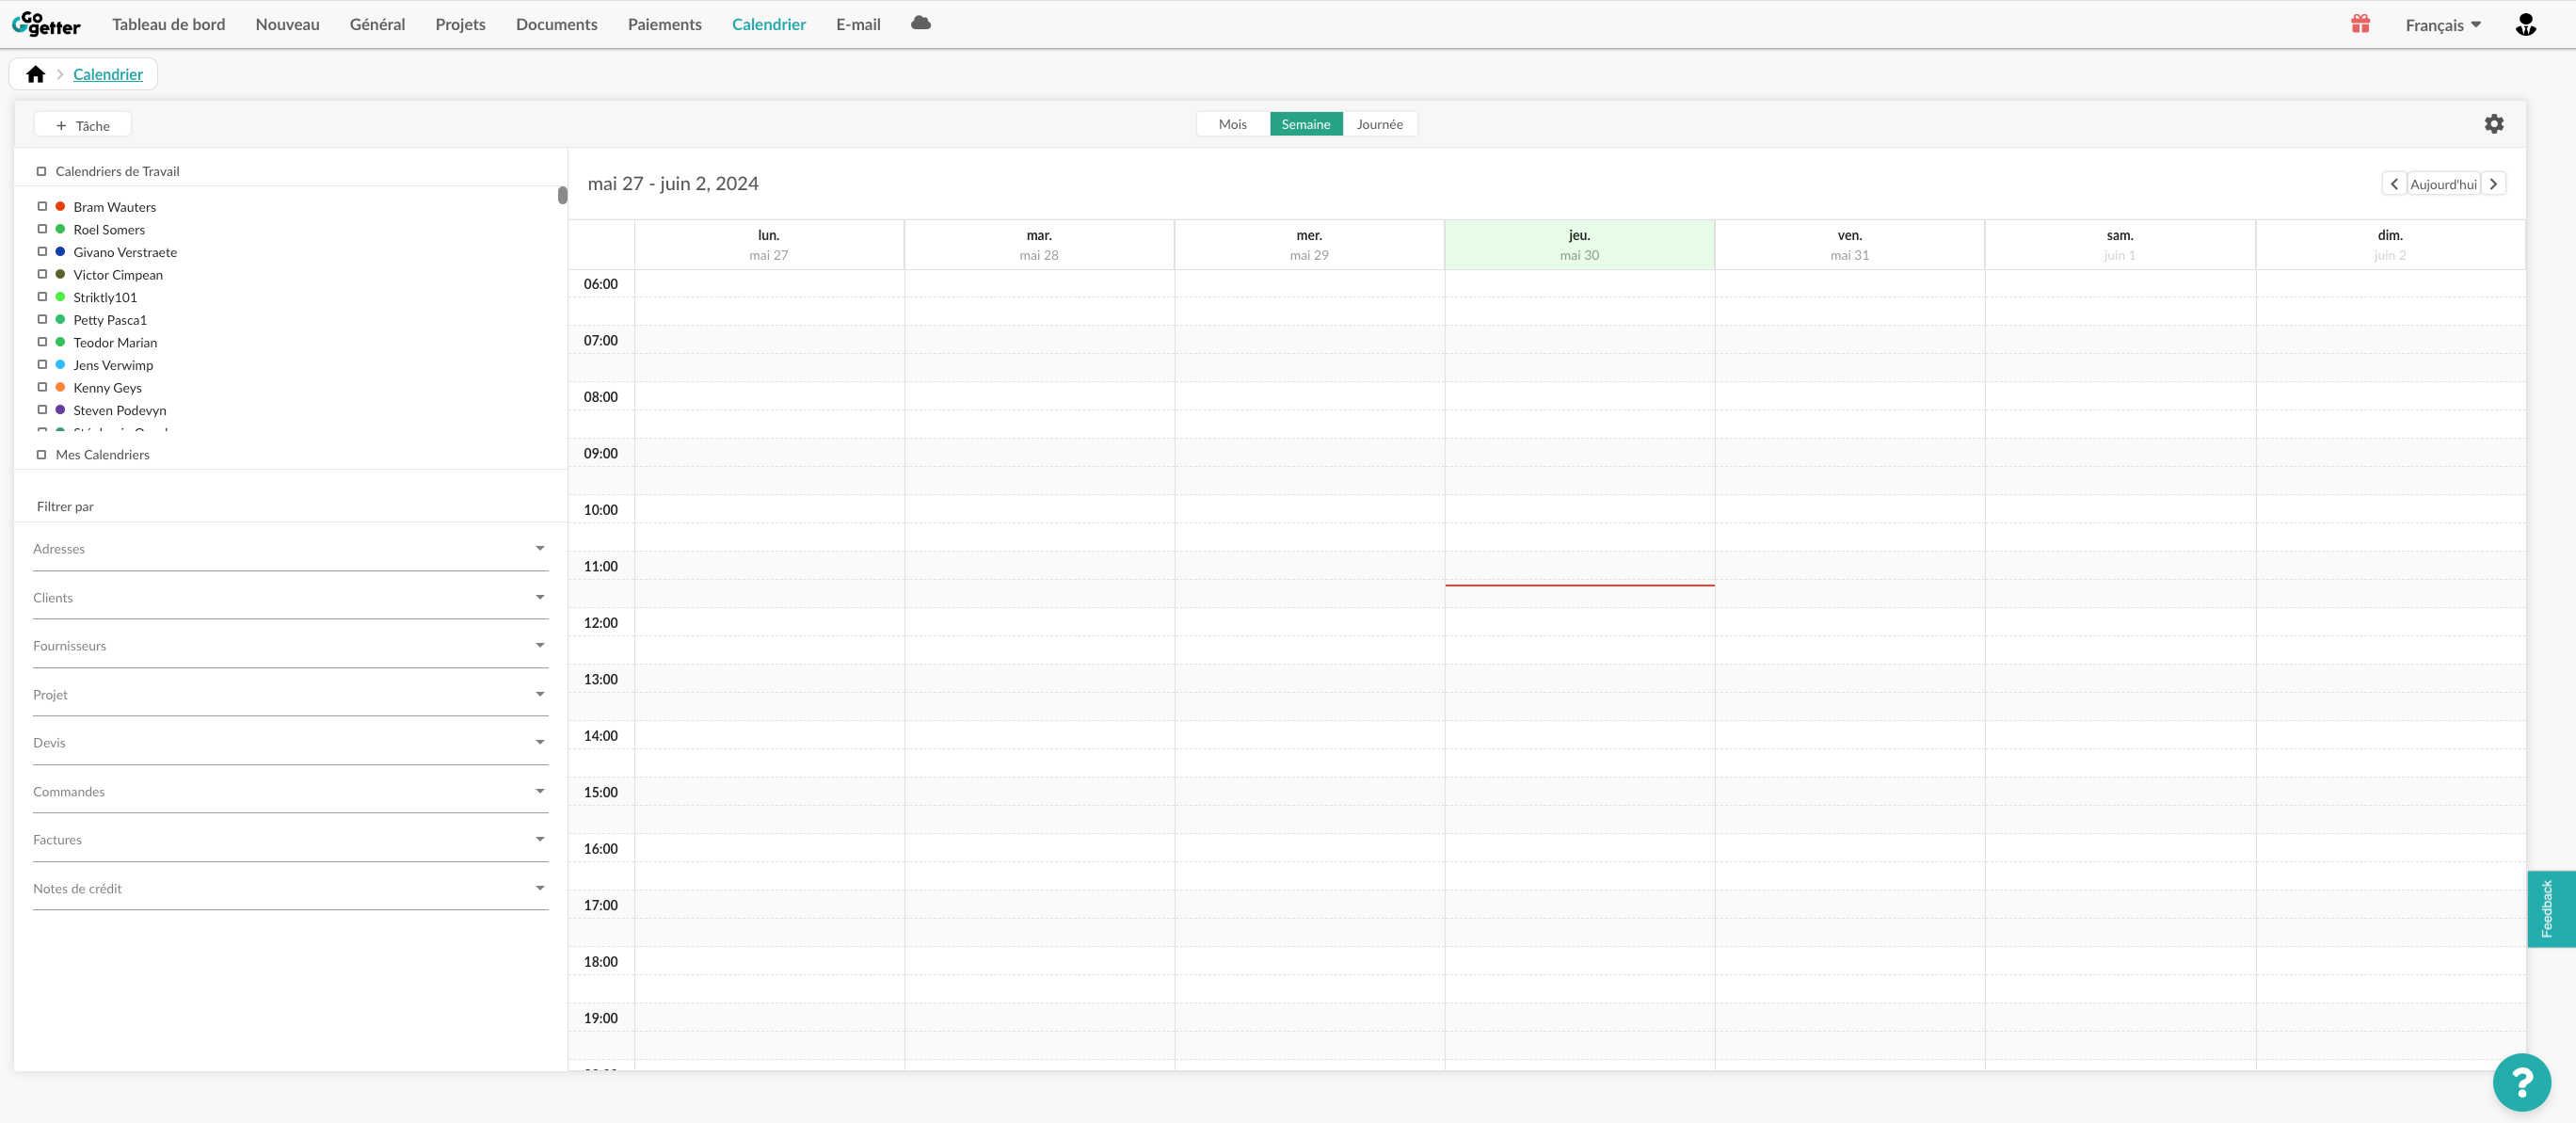Go to next week arrow
The image size is (2576, 1123).
[x=2493, y=184]
